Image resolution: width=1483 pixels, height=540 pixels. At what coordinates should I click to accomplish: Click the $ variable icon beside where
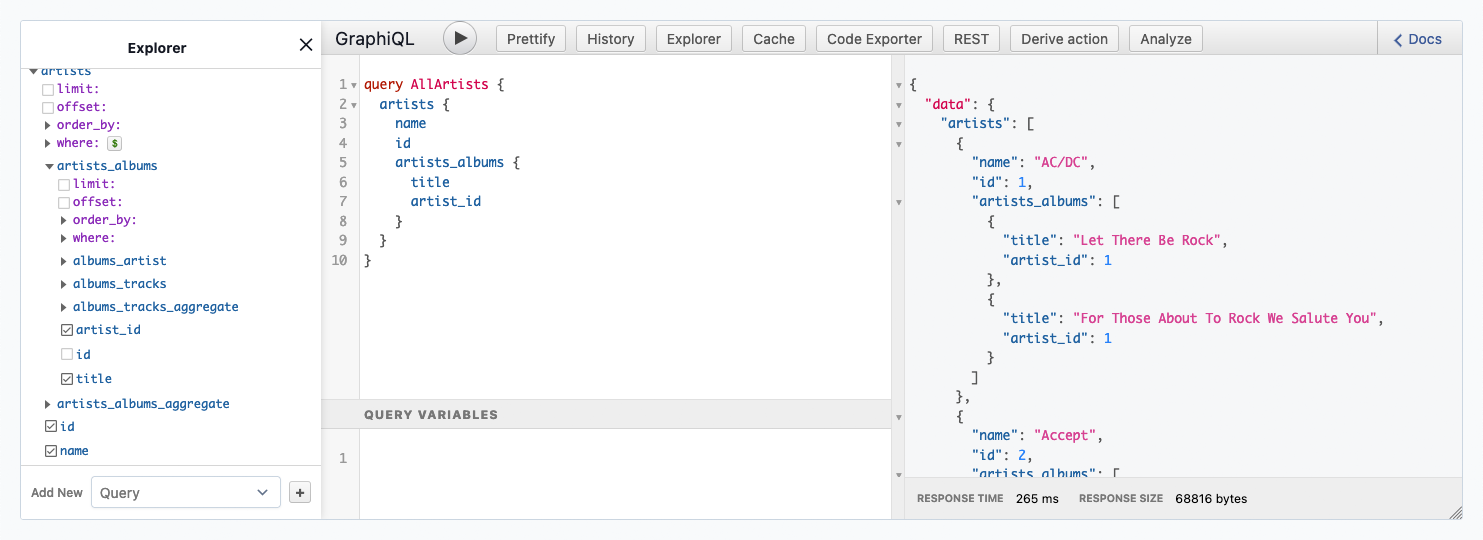[114, 143]
